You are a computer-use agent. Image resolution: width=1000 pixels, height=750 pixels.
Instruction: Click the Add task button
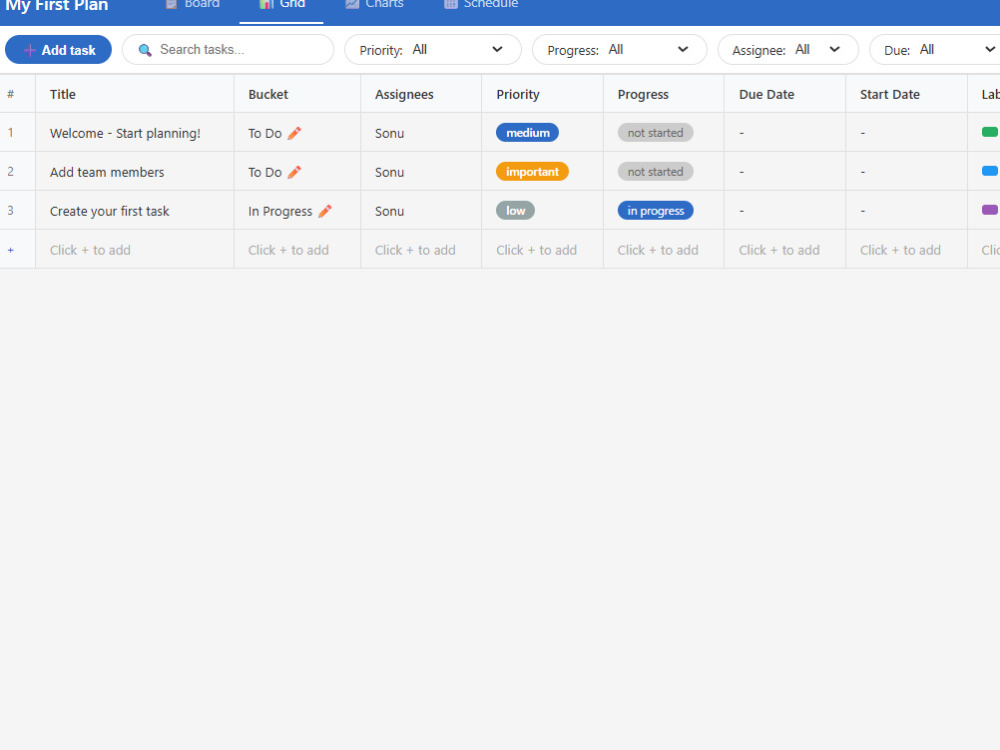click(x=58, y=50)
